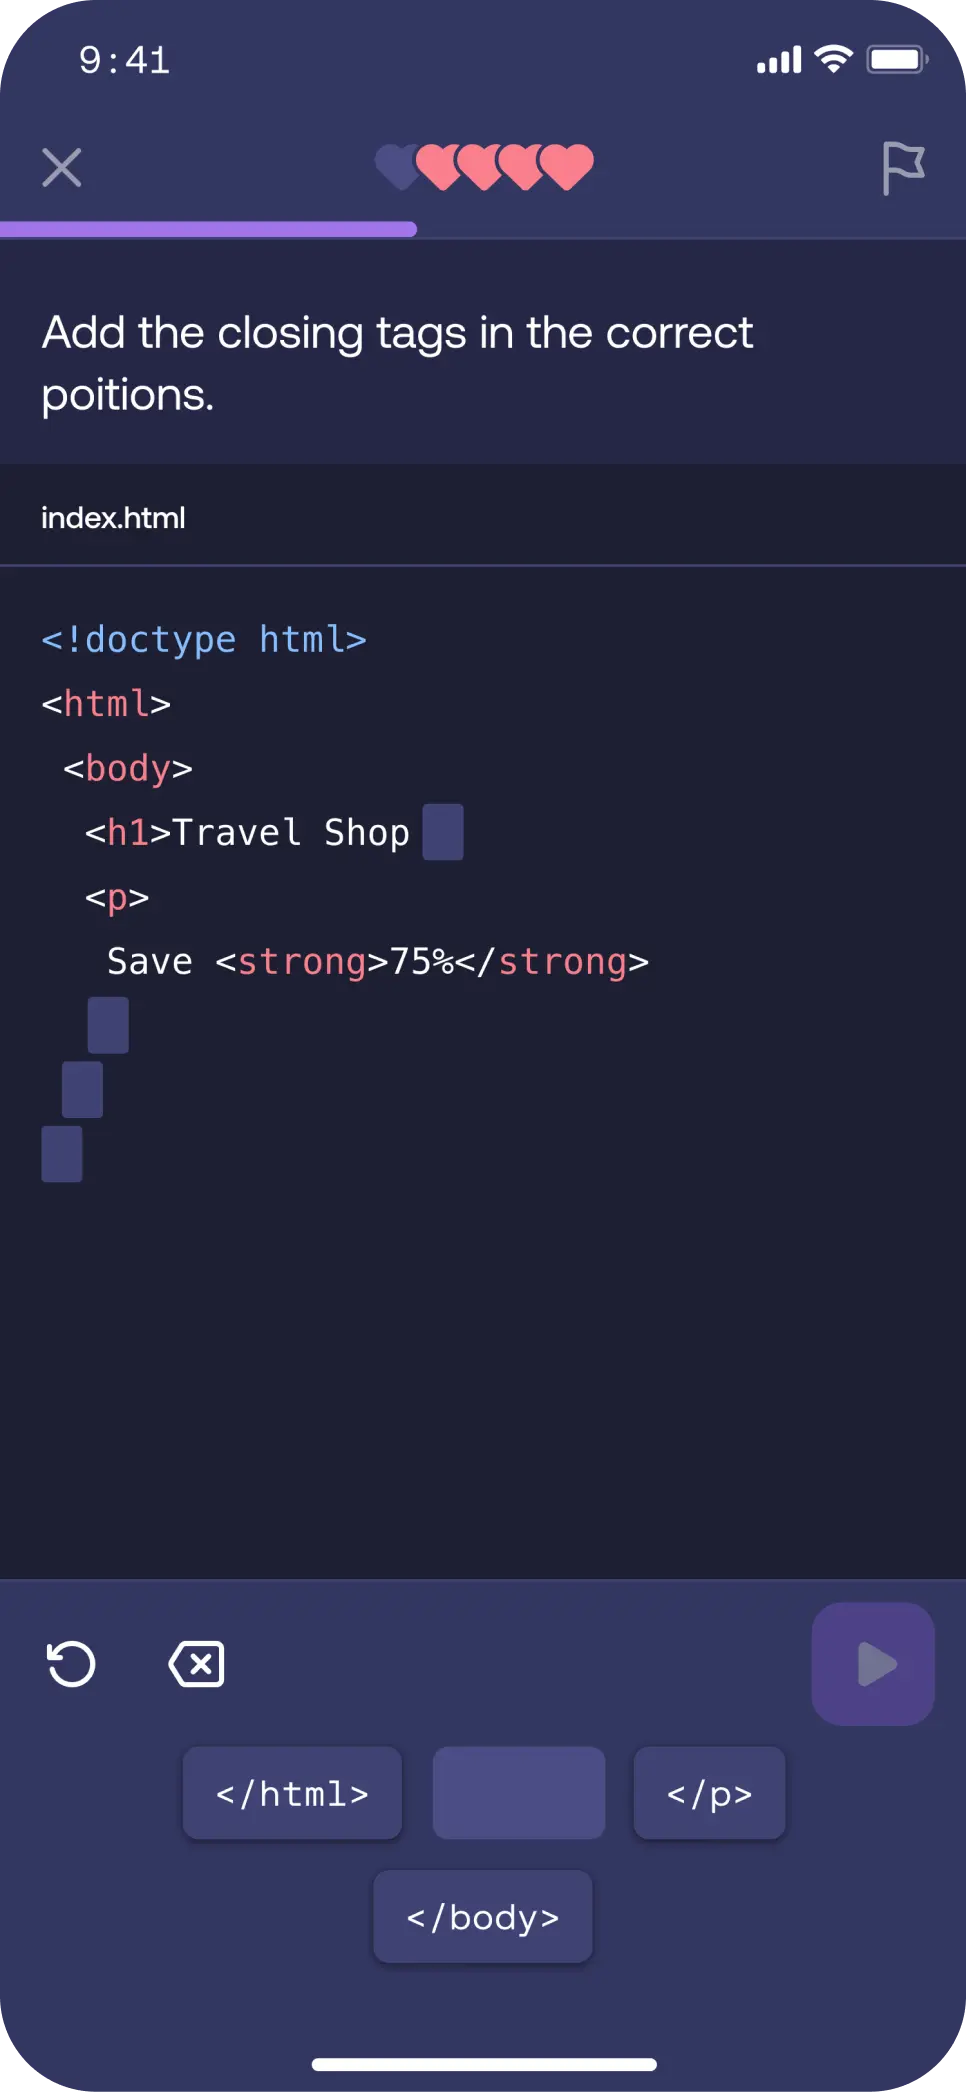Tap the report flag icon
Screen dimensions: 966x2092
coord(903,168)
